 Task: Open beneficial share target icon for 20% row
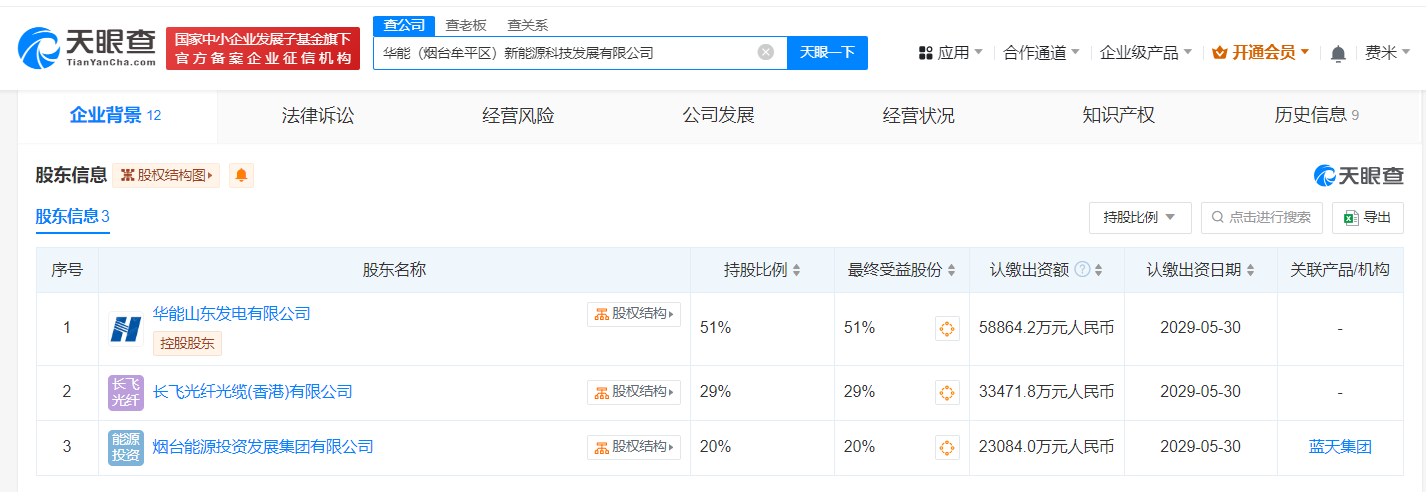click(x=947, y=447)
